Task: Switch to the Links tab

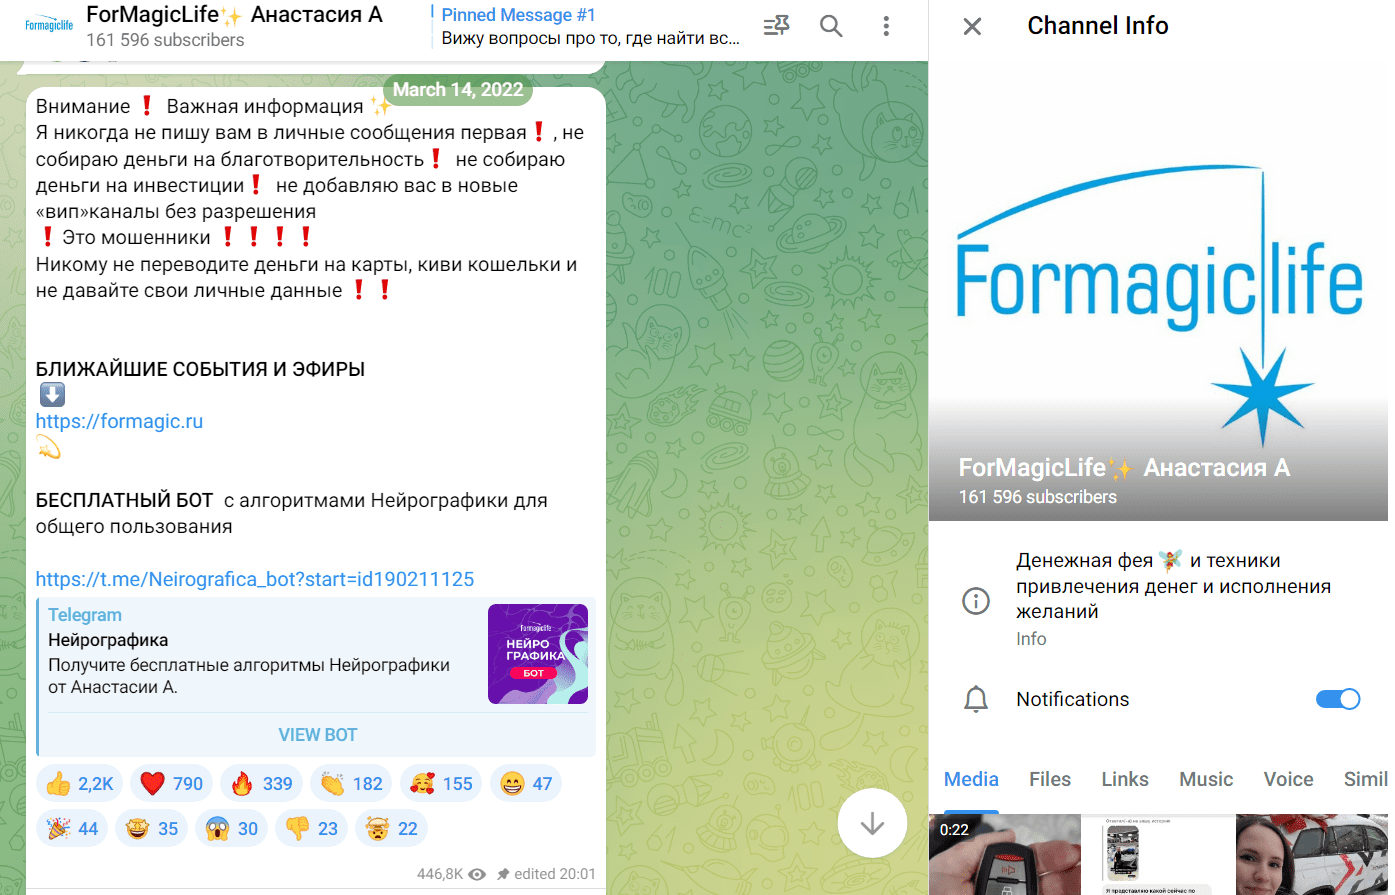Action: click(x=1125, y=779)
